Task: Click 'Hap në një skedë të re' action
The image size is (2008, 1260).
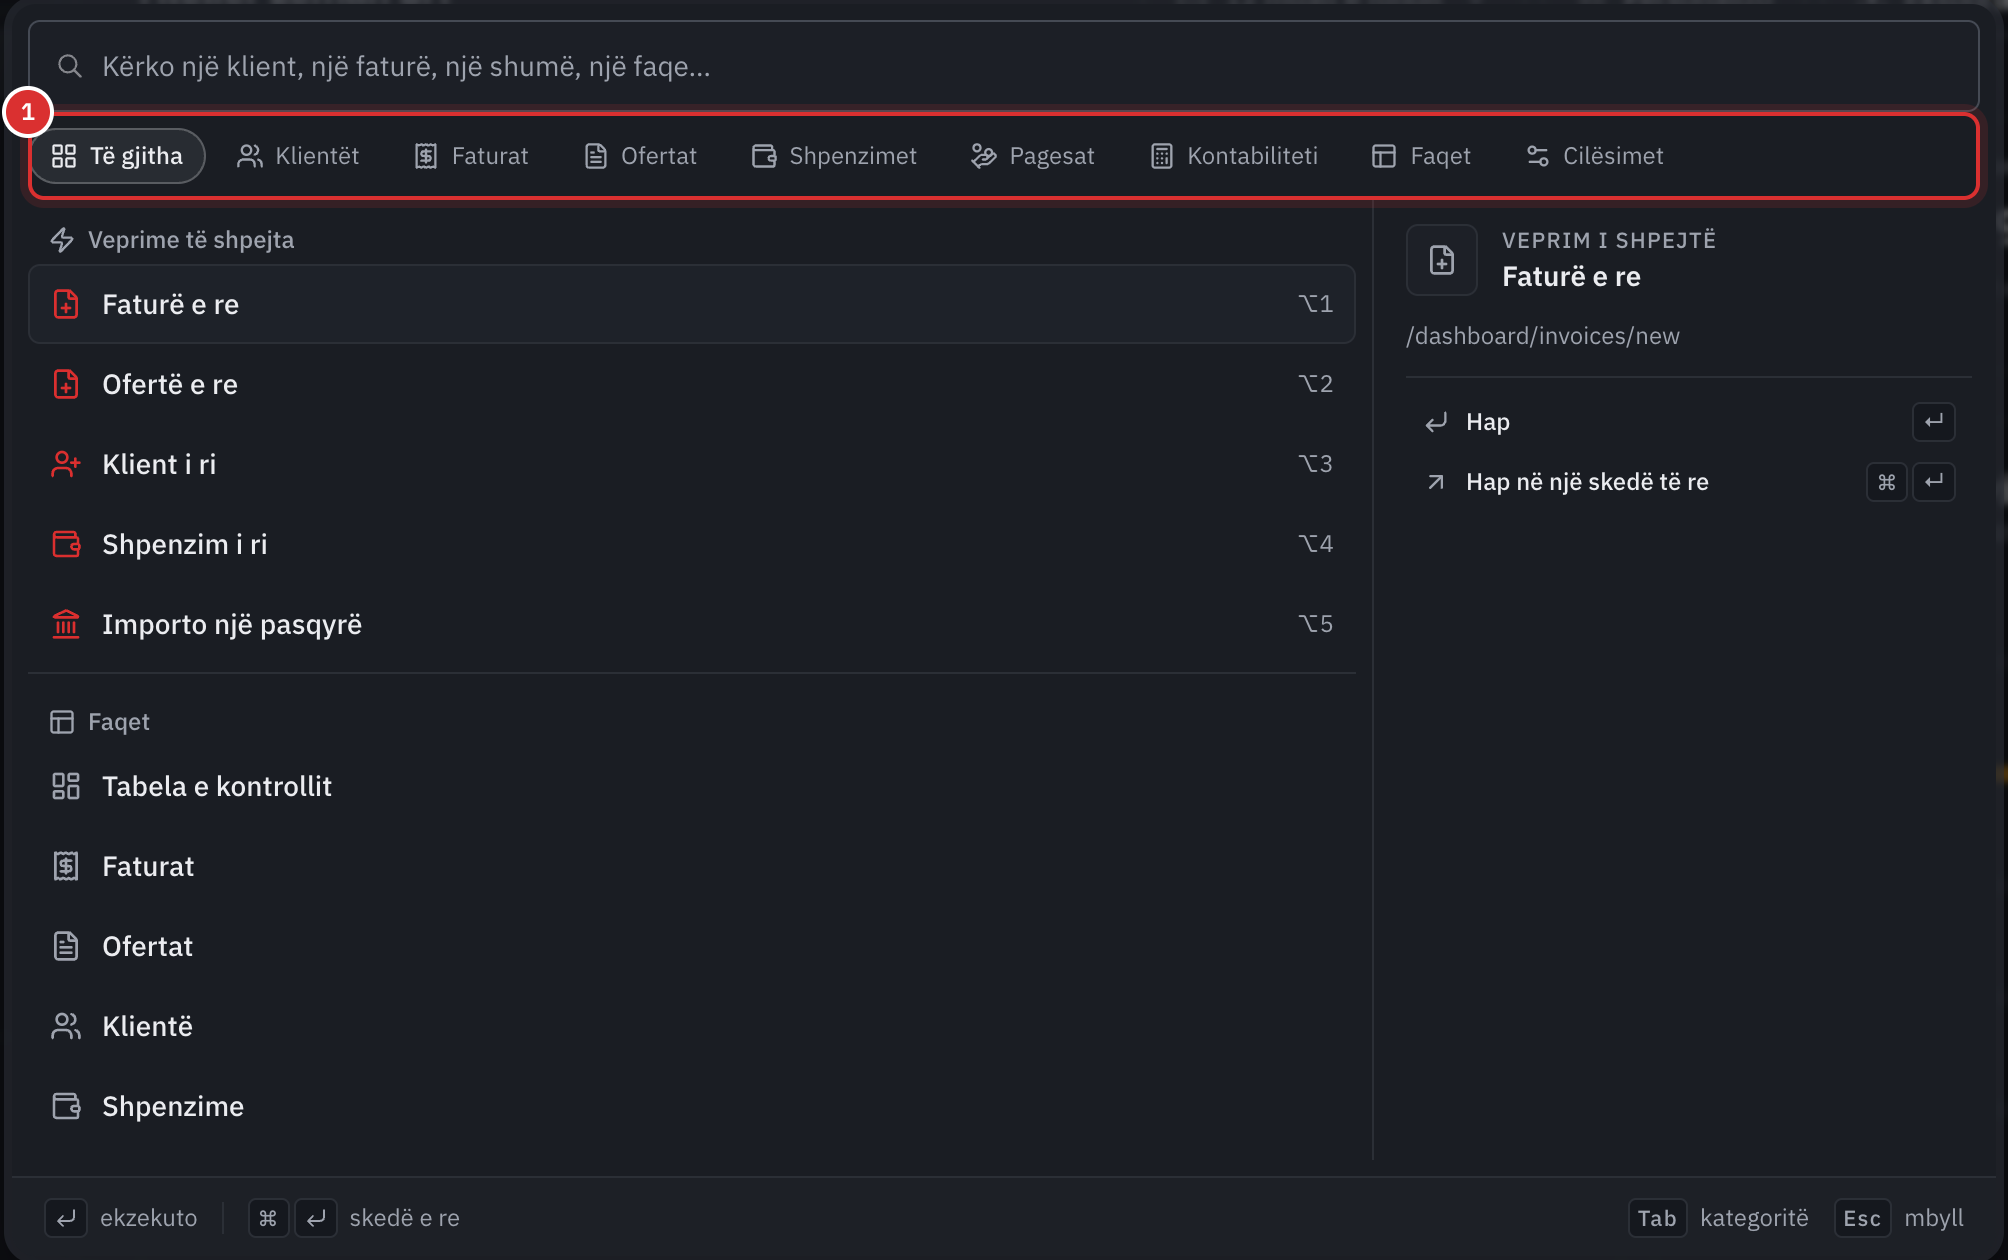Action: click(1688, 482)
